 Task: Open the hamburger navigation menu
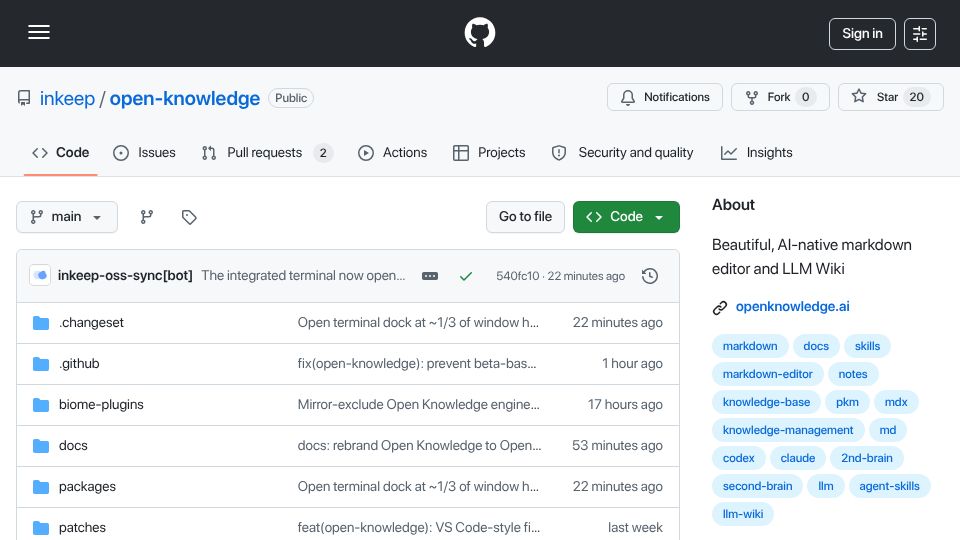pyautogui.click(x=39, y=32)
